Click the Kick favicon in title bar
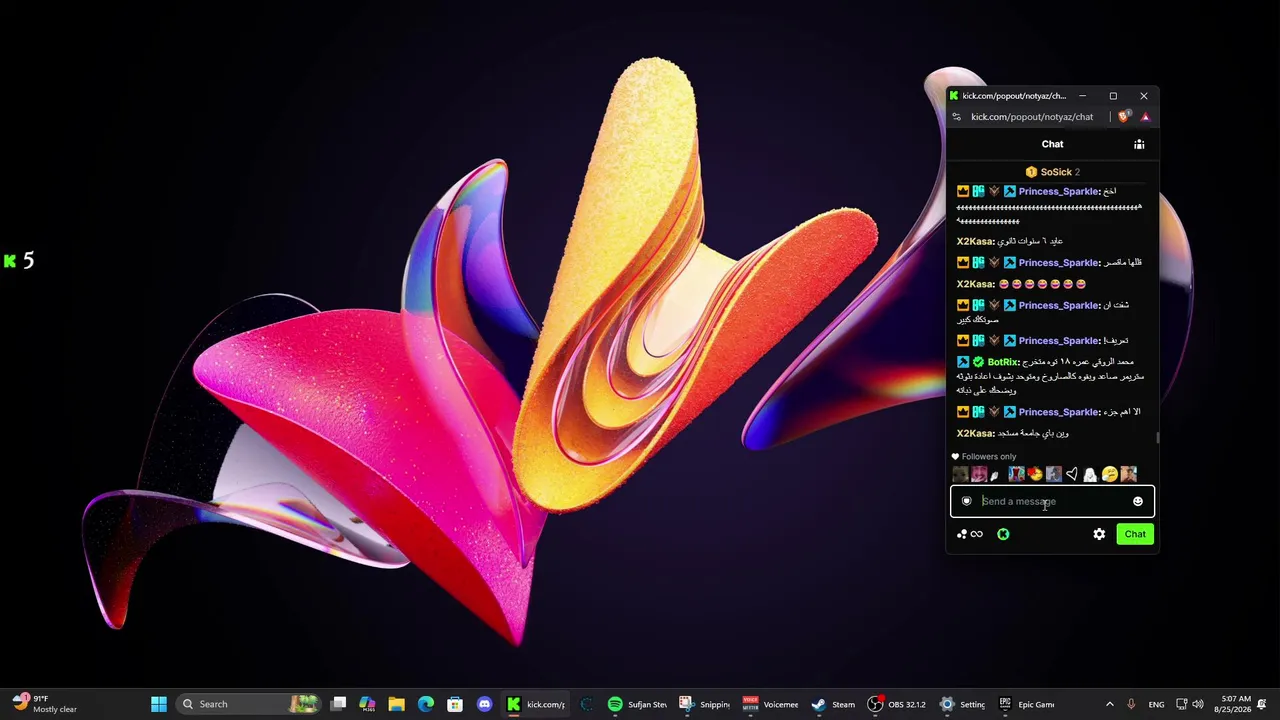Viewport: 1280px width, 720px height. click(x=954, y=96)
